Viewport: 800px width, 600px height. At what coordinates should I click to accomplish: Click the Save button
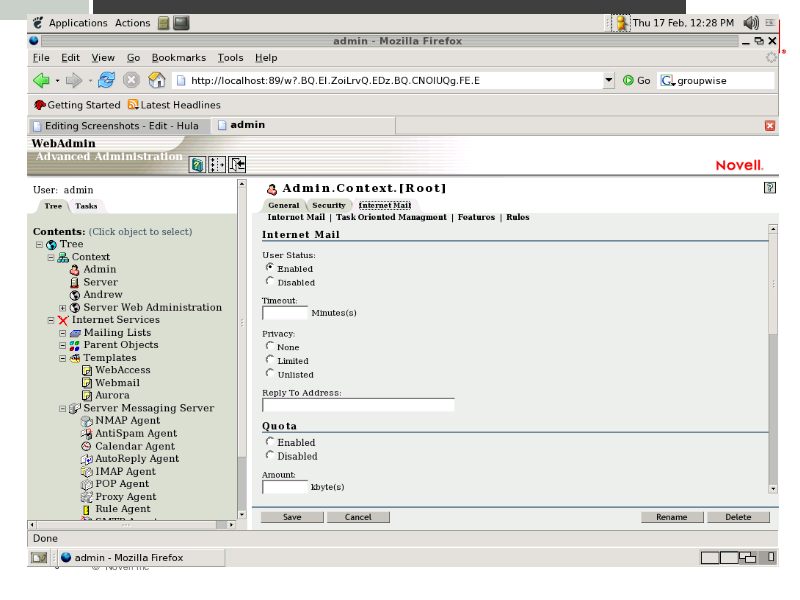pos(292,517)
